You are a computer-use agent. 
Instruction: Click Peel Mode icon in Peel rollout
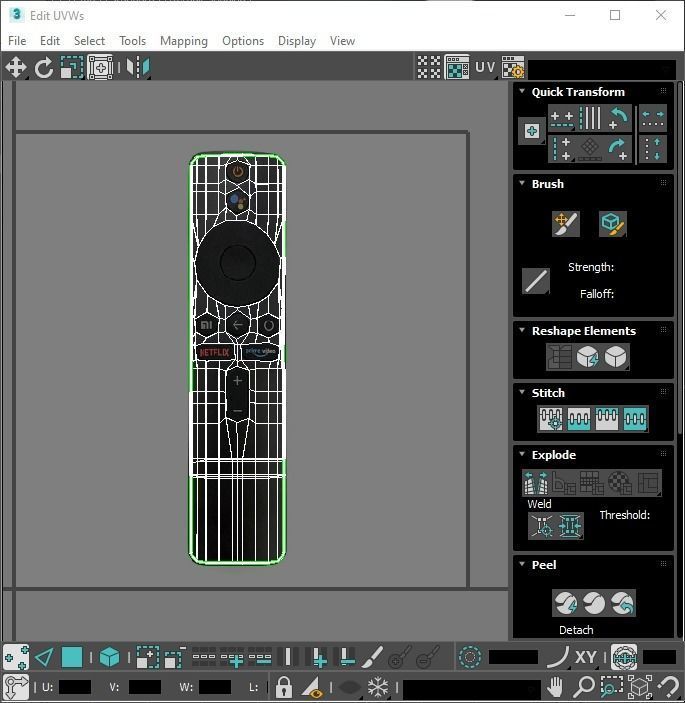click(x=594, y=603)
